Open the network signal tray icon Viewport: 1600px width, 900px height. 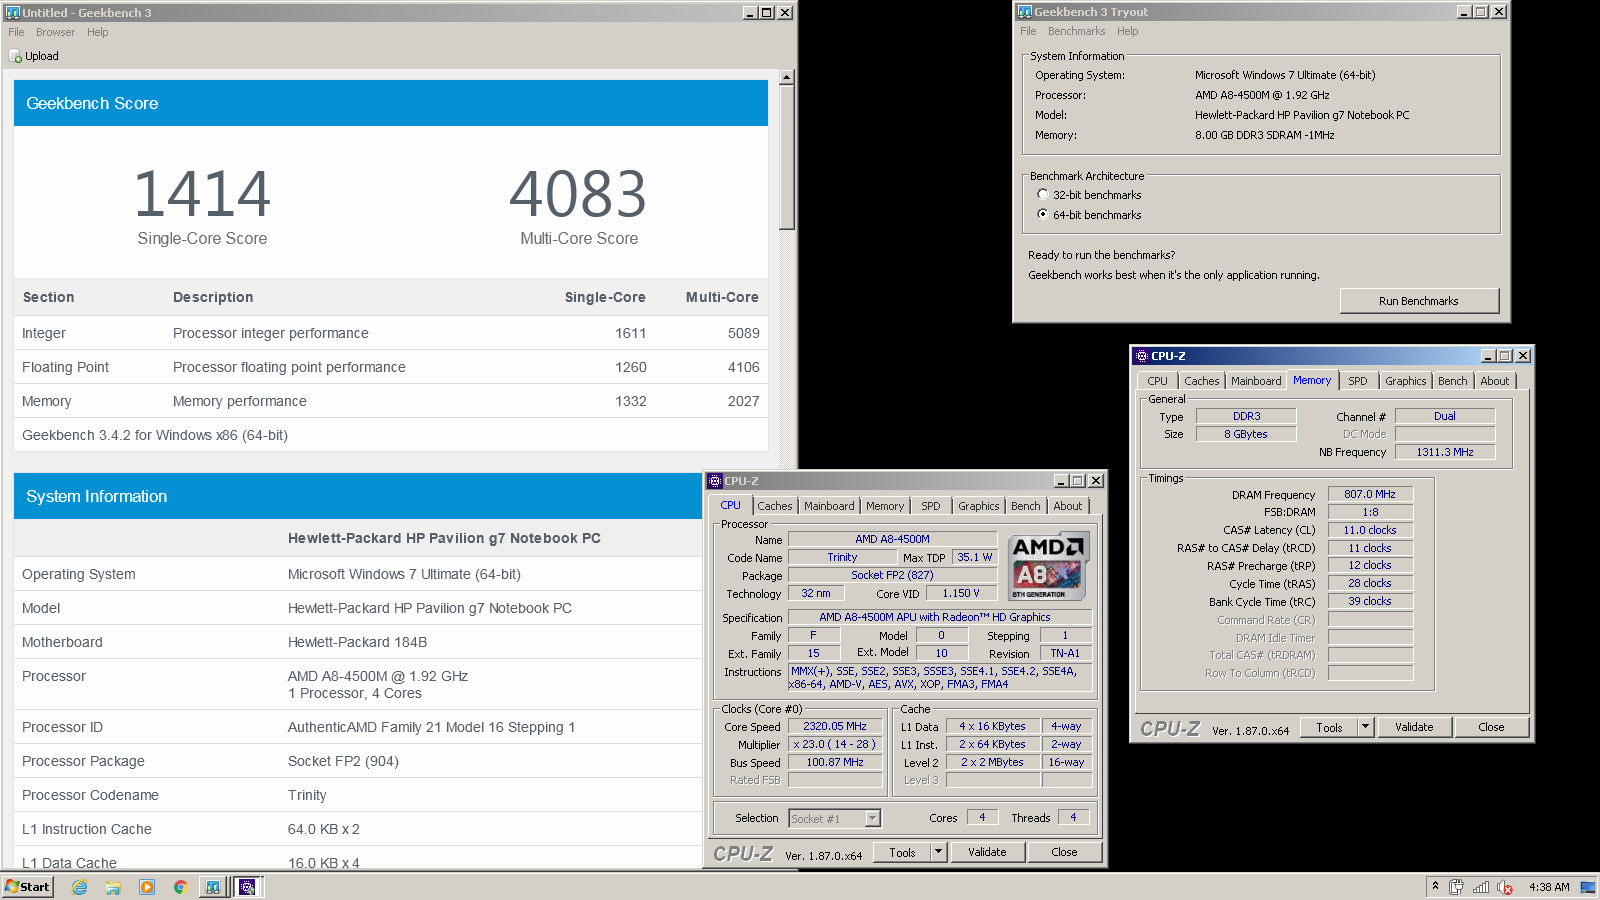[x=1481, y=887]
